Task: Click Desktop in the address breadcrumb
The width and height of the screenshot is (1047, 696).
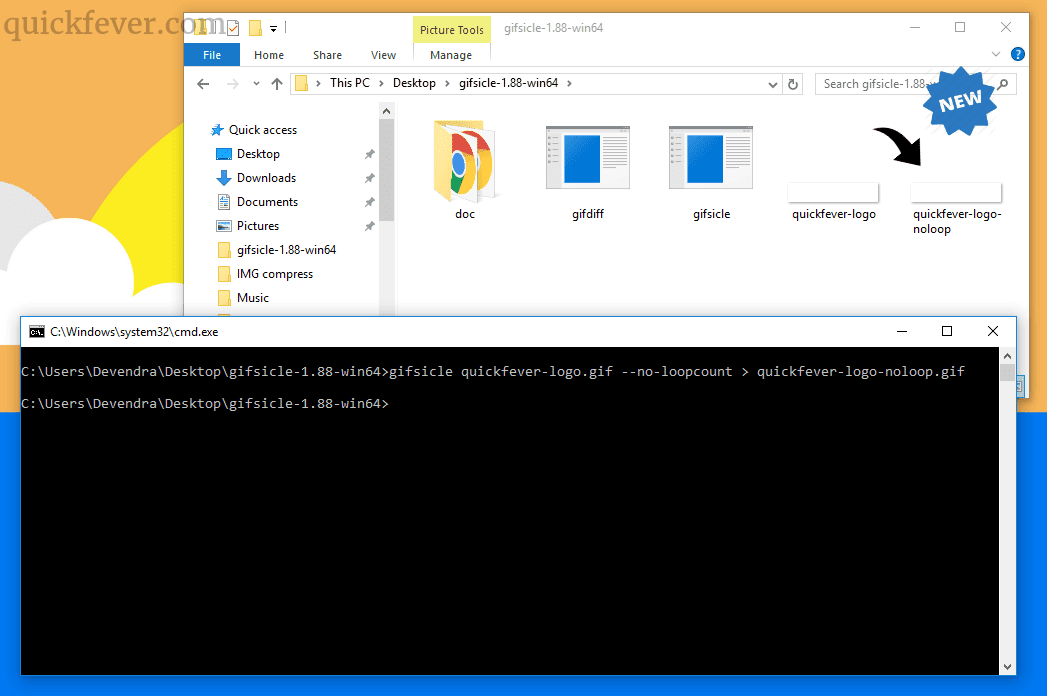Action: click(414, 83)
